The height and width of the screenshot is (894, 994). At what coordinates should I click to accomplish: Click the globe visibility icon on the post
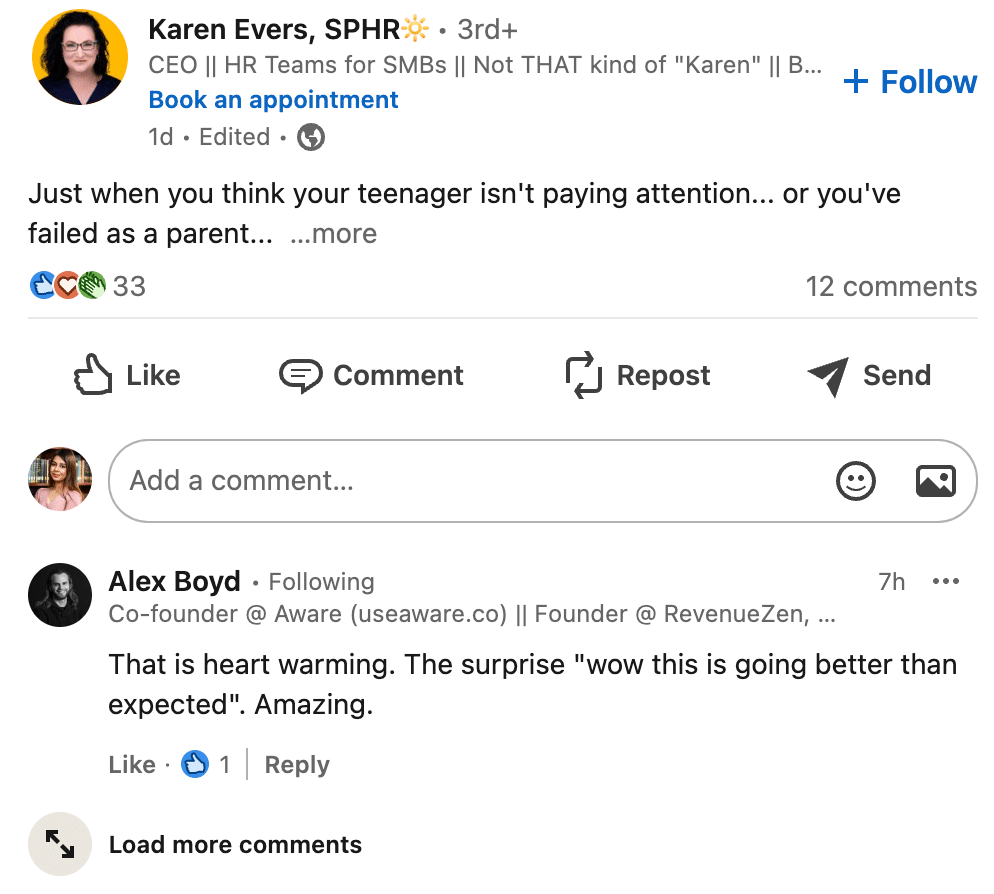coord(310,136)
